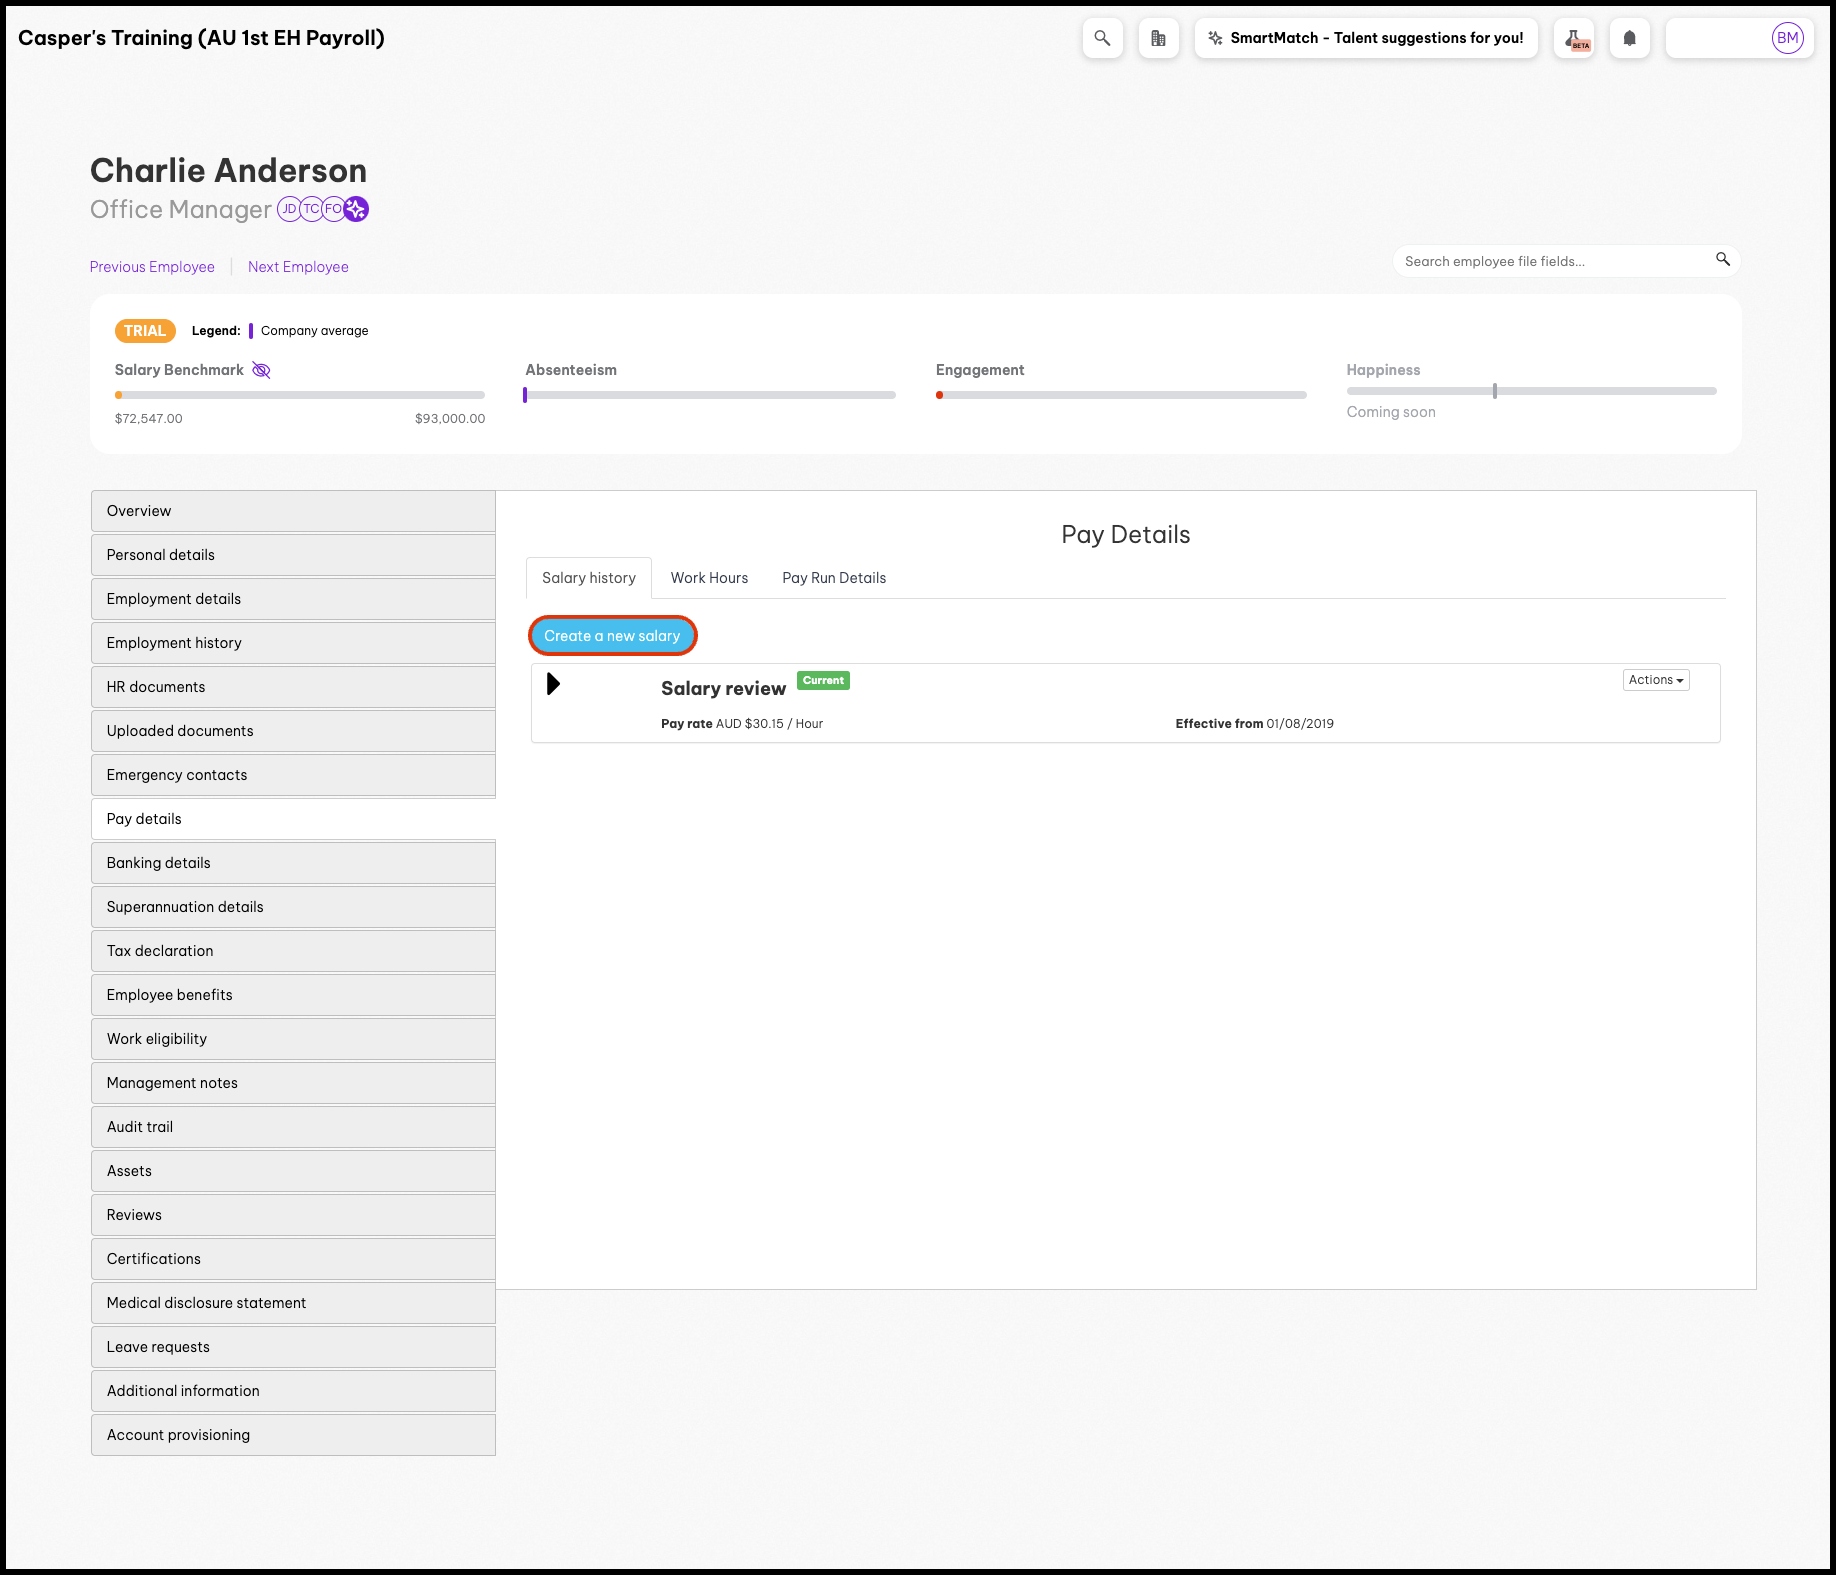Screen dimensions: 1836x1575
Task: Open the Actions dropdown for Salary review
Action: pyautogui.click(x=1655, y=680)
